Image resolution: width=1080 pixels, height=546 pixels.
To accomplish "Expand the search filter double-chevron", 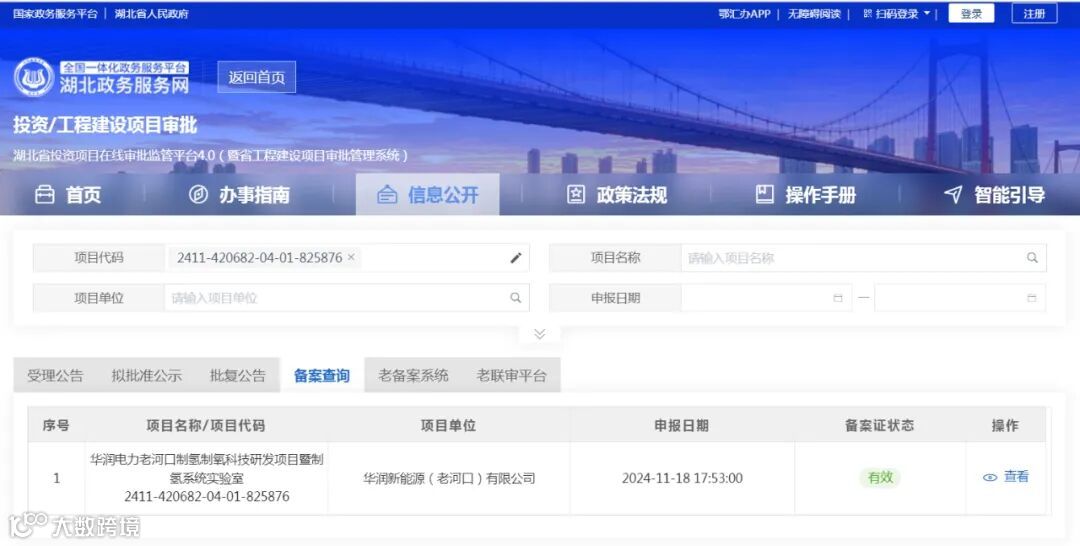I will (540, 334).
